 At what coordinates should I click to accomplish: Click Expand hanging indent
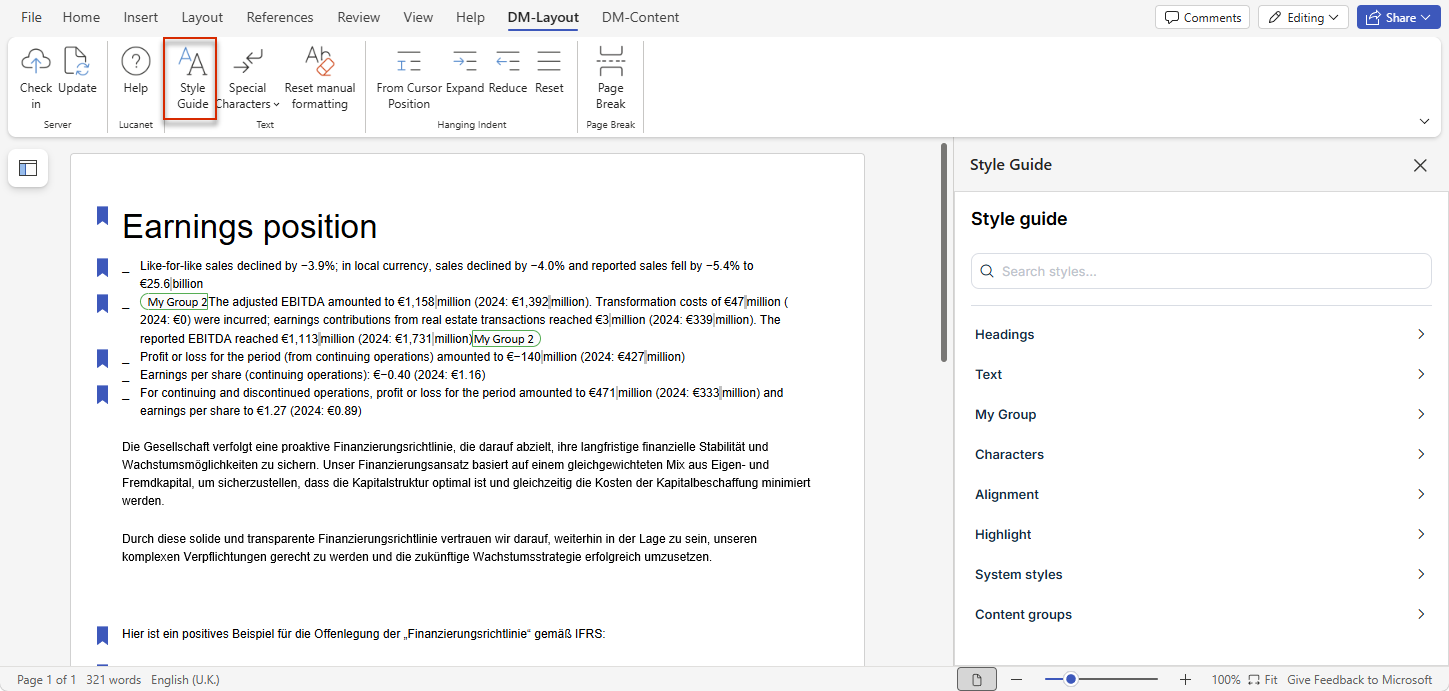(465, 72)
